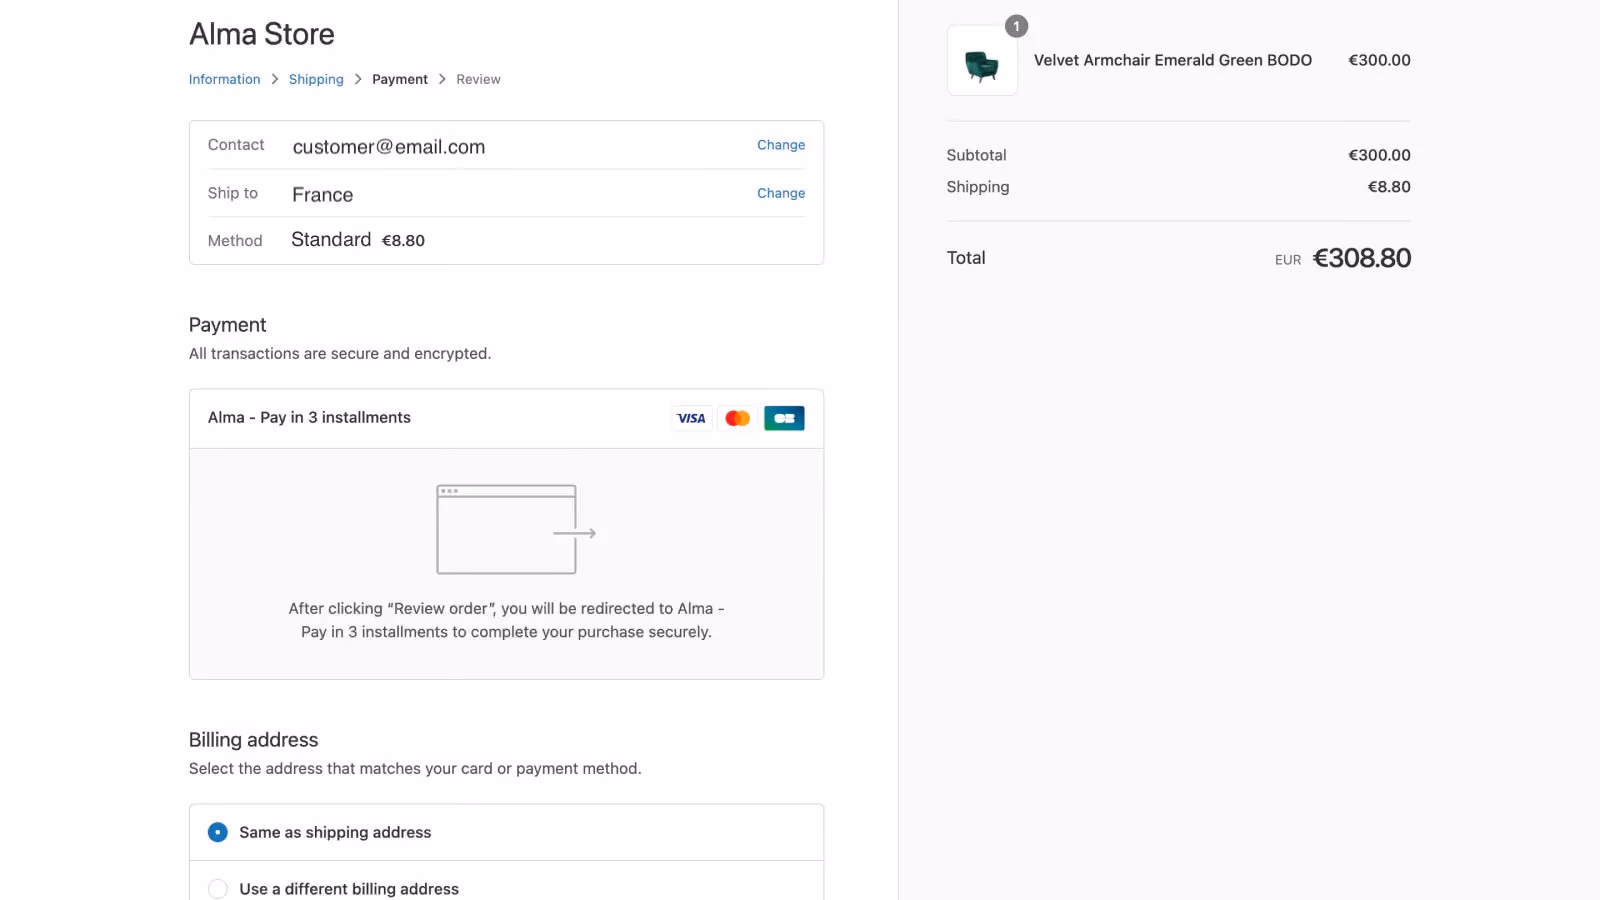The image size is (1600, 900).
Task: Click the €308.80 total amount
Action: click(x=1361, y=258)
